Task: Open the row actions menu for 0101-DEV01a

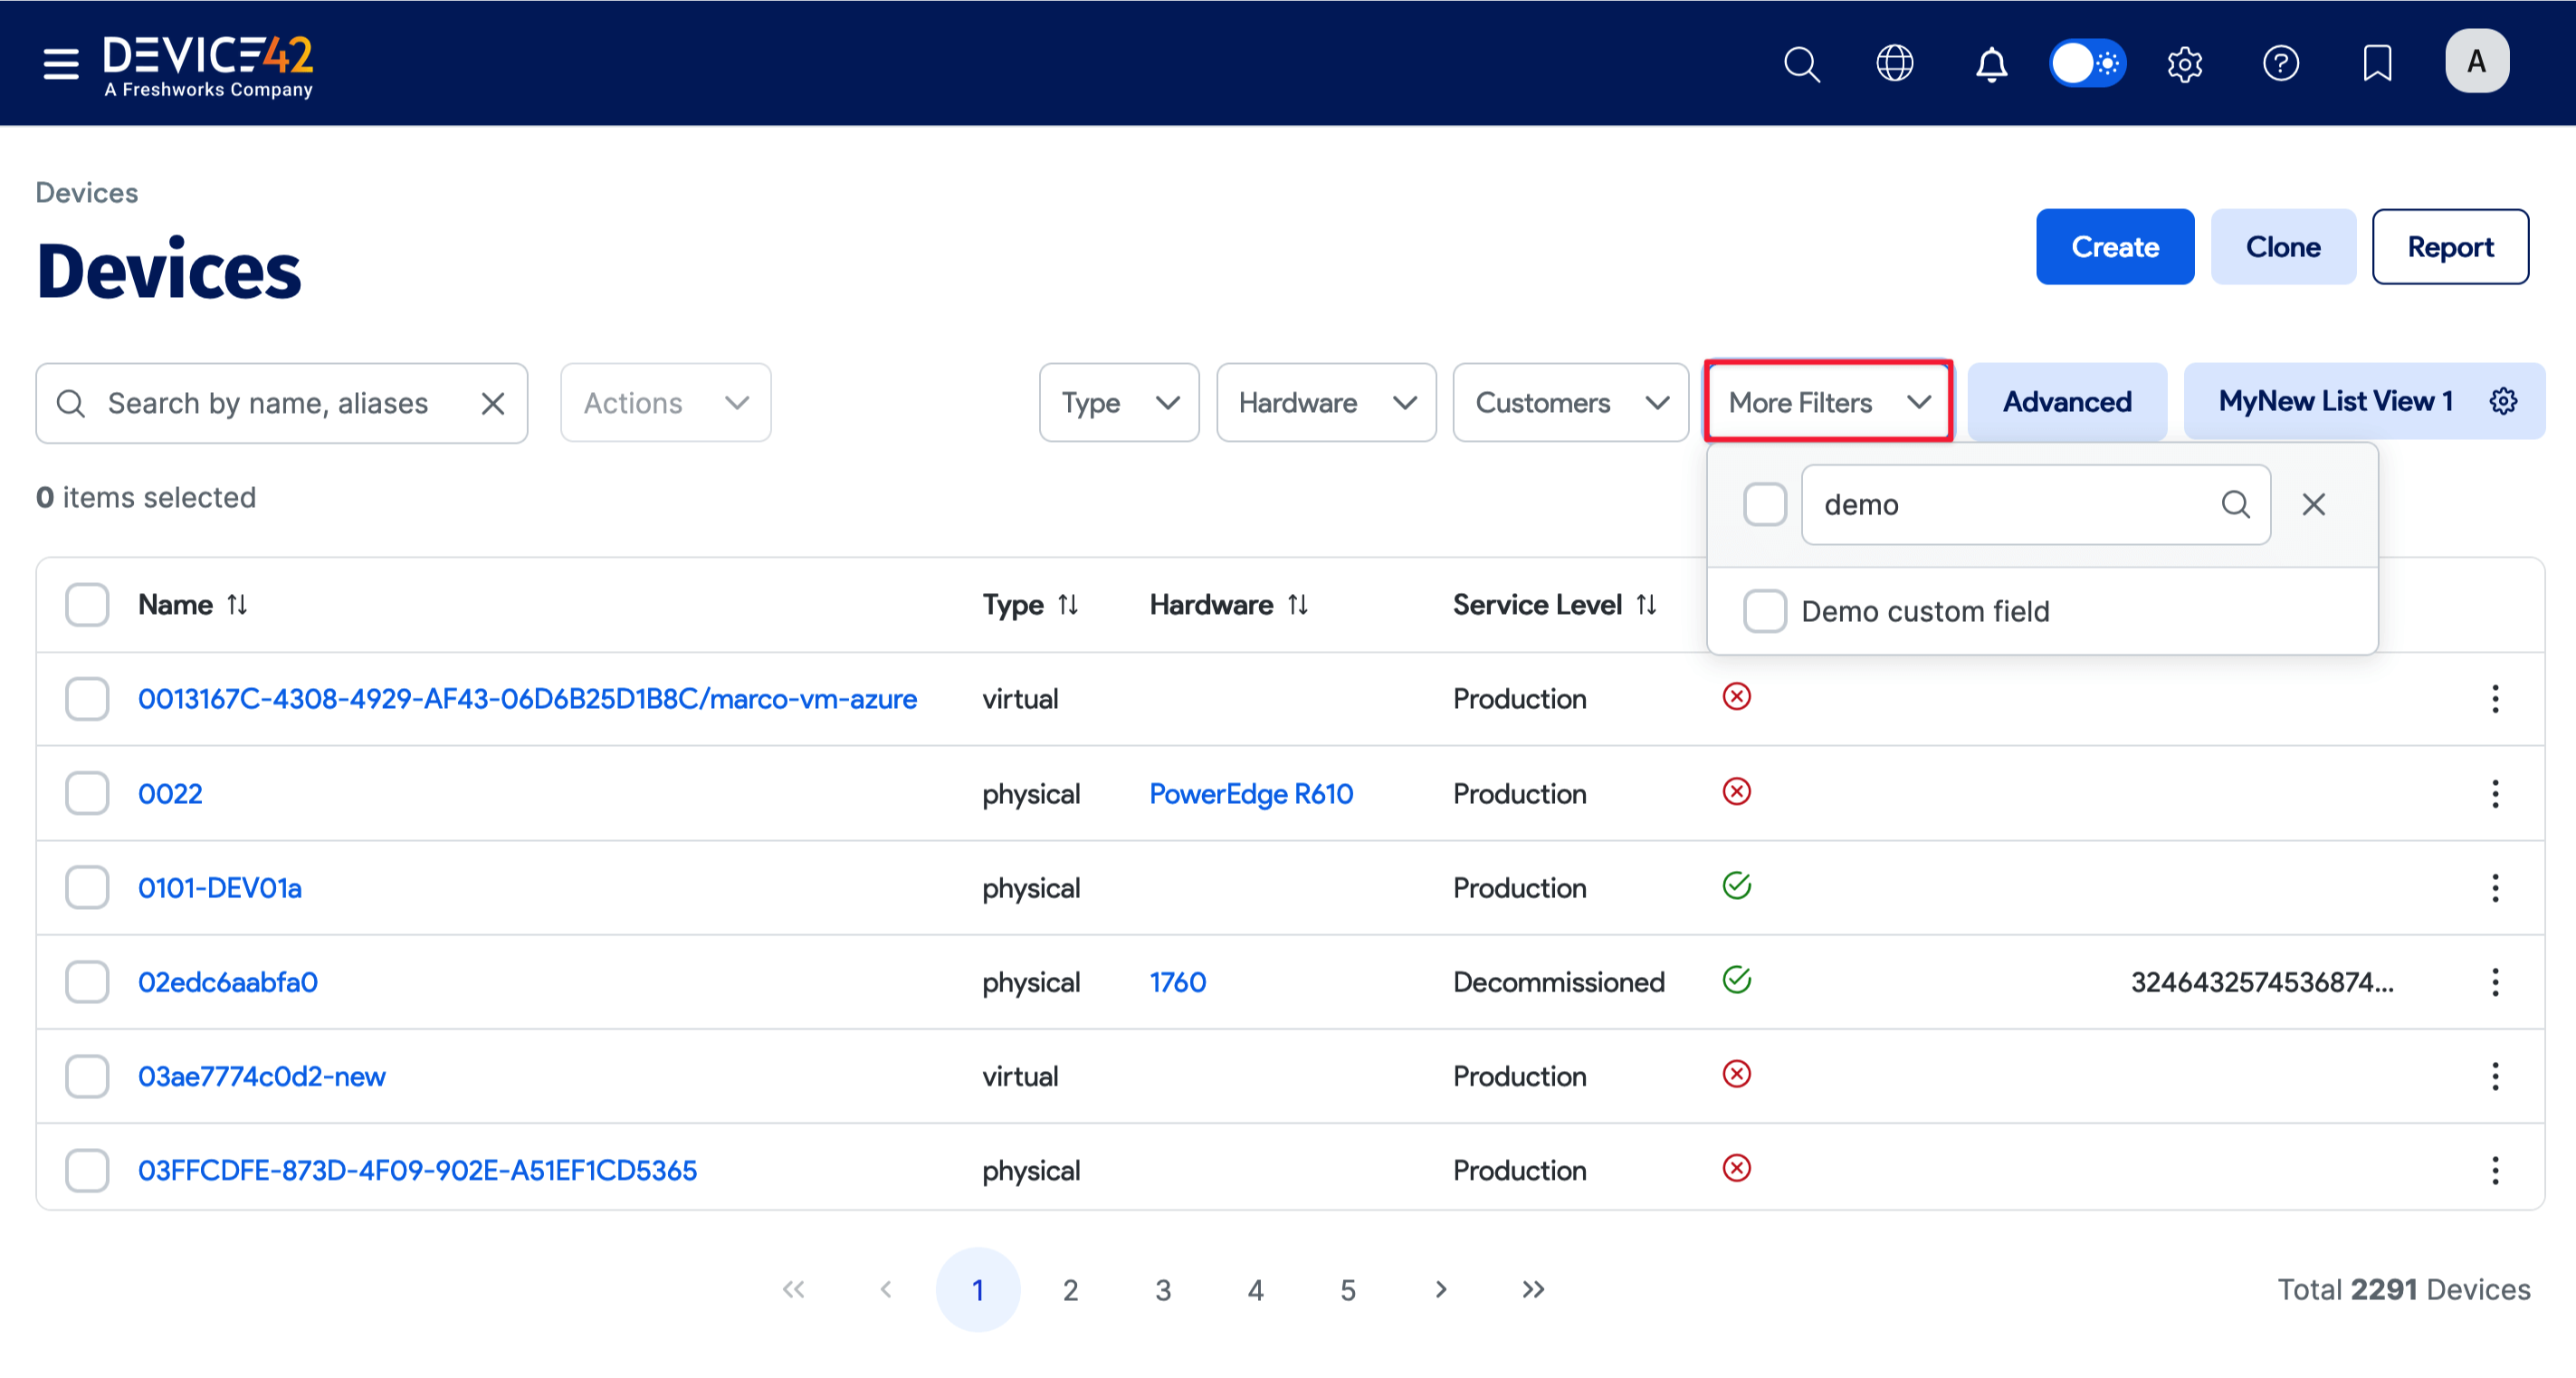Action: (x=2496, y=887)
